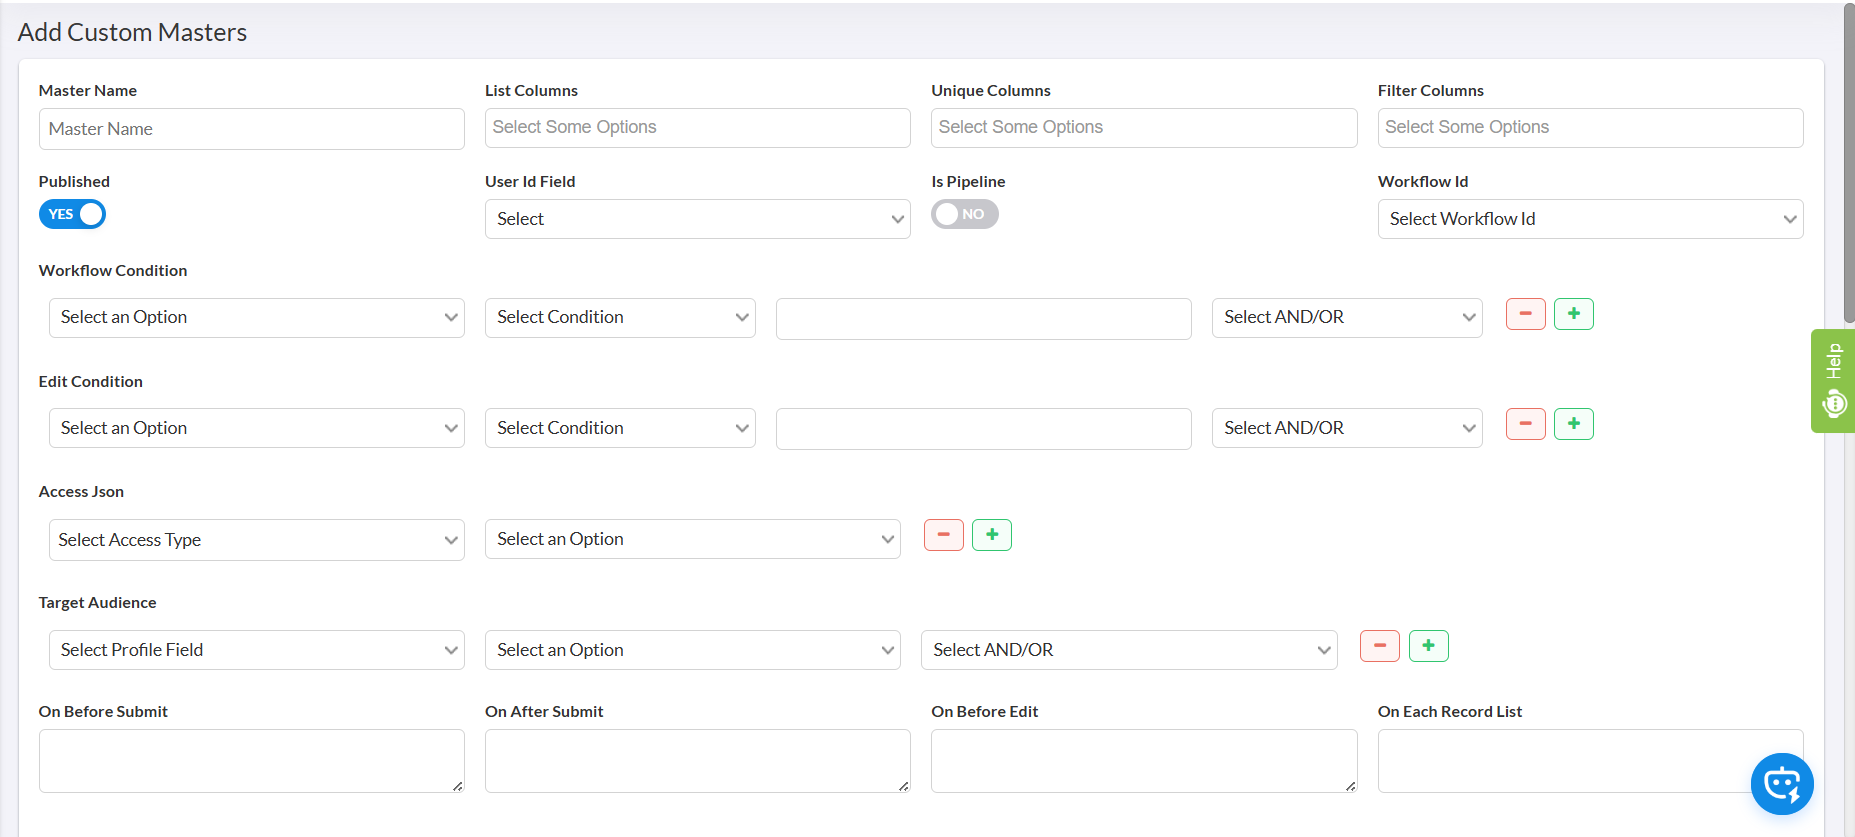Click the Master Name input field
The width and height of the screenshot is (1855, 837).
[251, 129]
